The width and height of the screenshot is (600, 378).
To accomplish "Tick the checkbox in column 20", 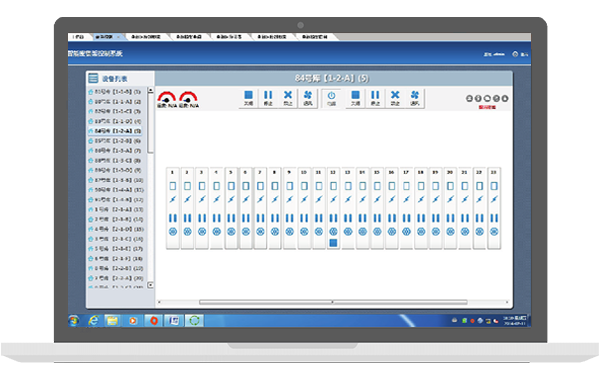I will pos(450,186).
